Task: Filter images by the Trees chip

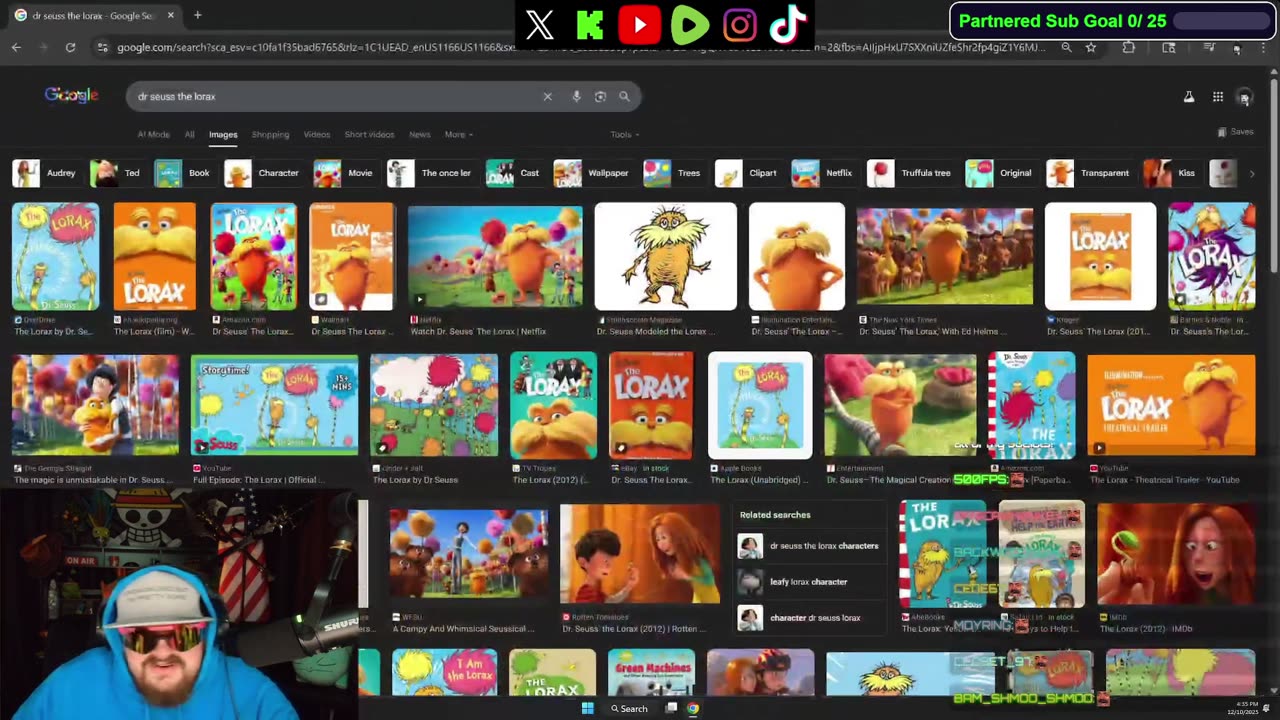Action: [x=673, y=173]
